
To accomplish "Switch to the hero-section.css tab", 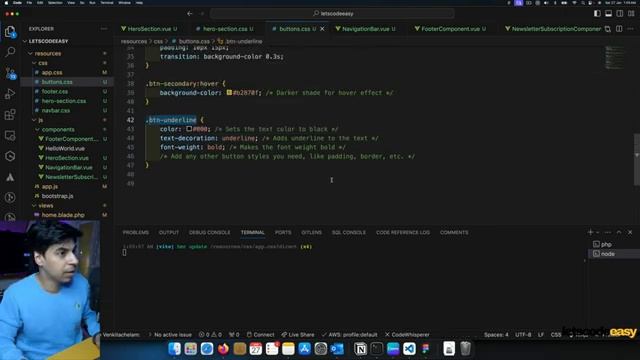I will tap(224, 29).
